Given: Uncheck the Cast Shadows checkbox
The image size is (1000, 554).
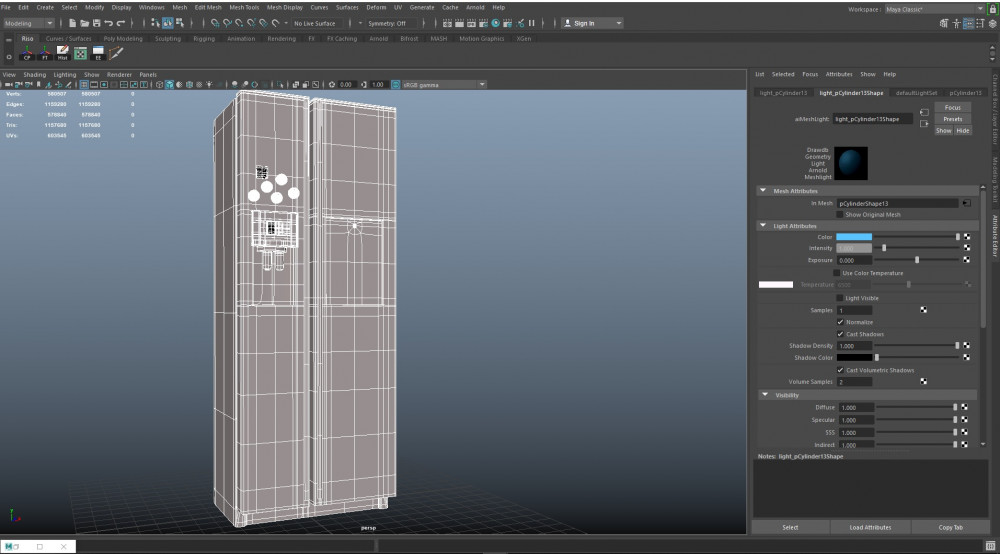Looking at the screenshot, I should [839, 334].
